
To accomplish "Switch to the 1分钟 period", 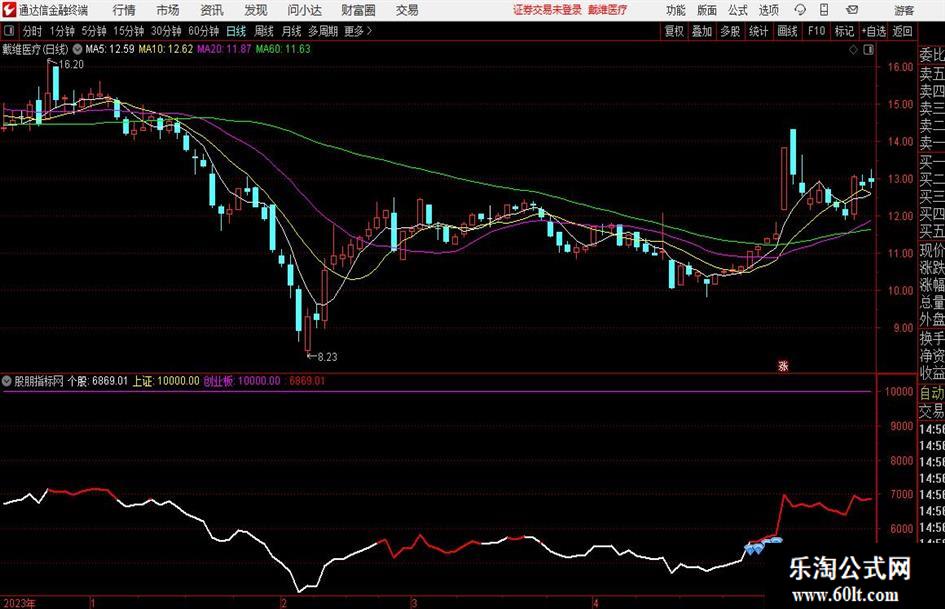I will pos(61,31).
